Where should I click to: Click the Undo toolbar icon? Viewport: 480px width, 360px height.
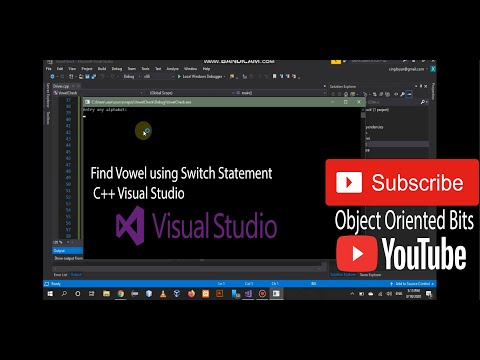(103, 76)
